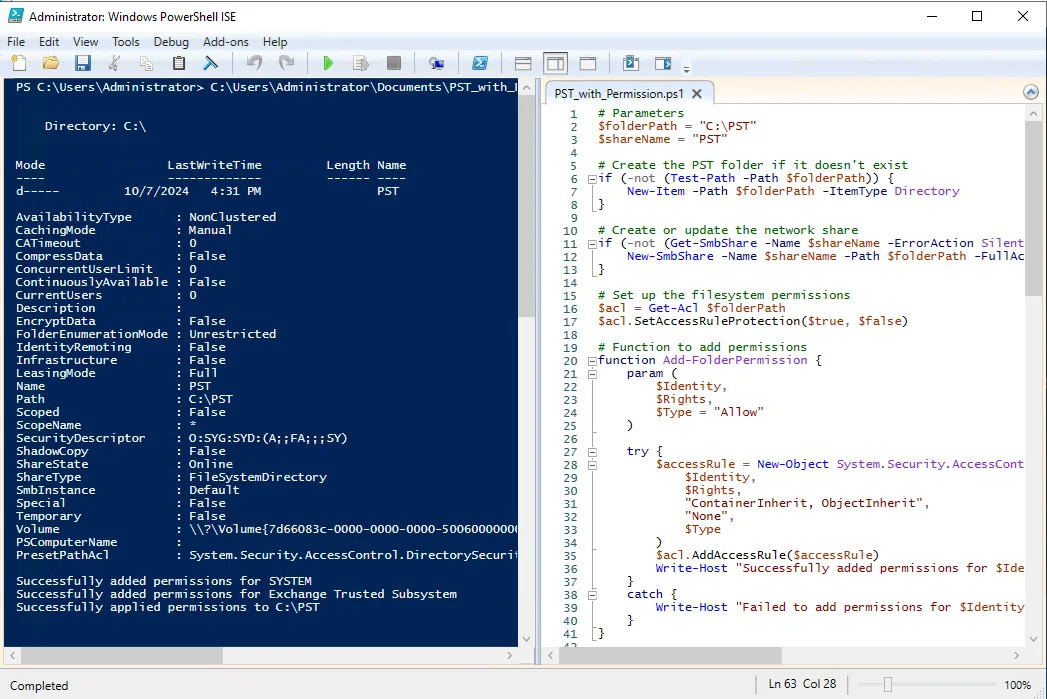Close the PST_with_Permission.ps1 tab
Screen dimensions: 1047x699
[696, 93]
